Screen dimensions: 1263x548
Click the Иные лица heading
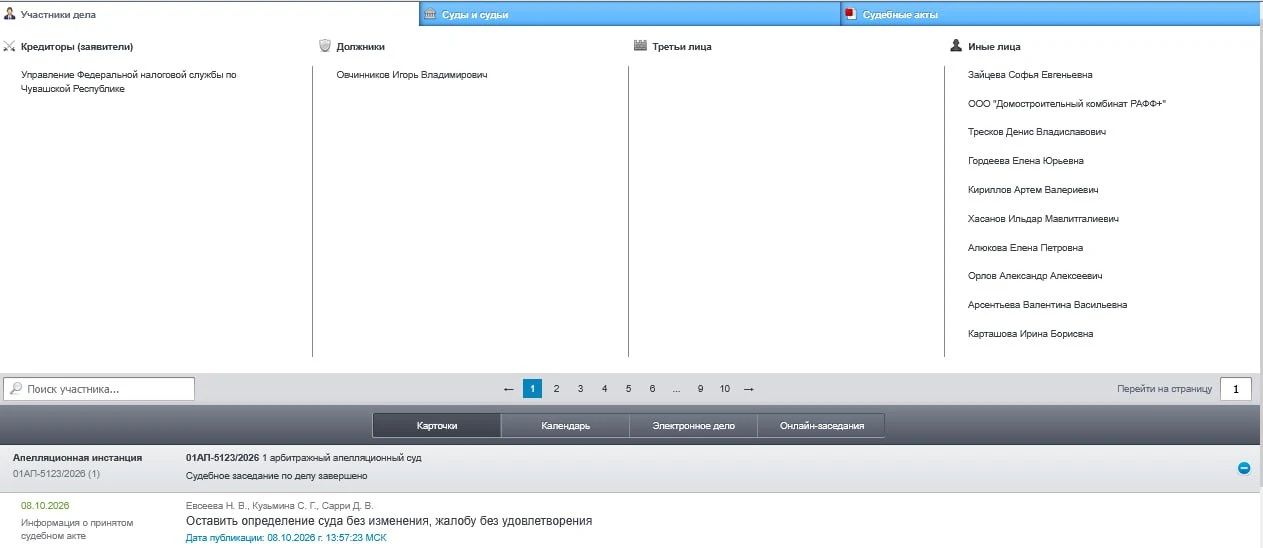tap(994, 46)
